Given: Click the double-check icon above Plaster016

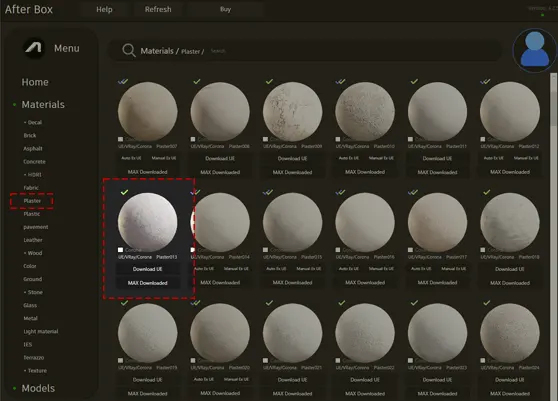Looking at the screenshot, I should pyautogui.click(x=340, y=192).
